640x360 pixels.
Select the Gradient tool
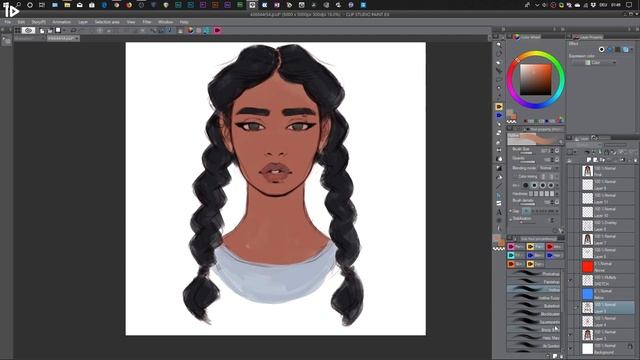pos(499,168)
